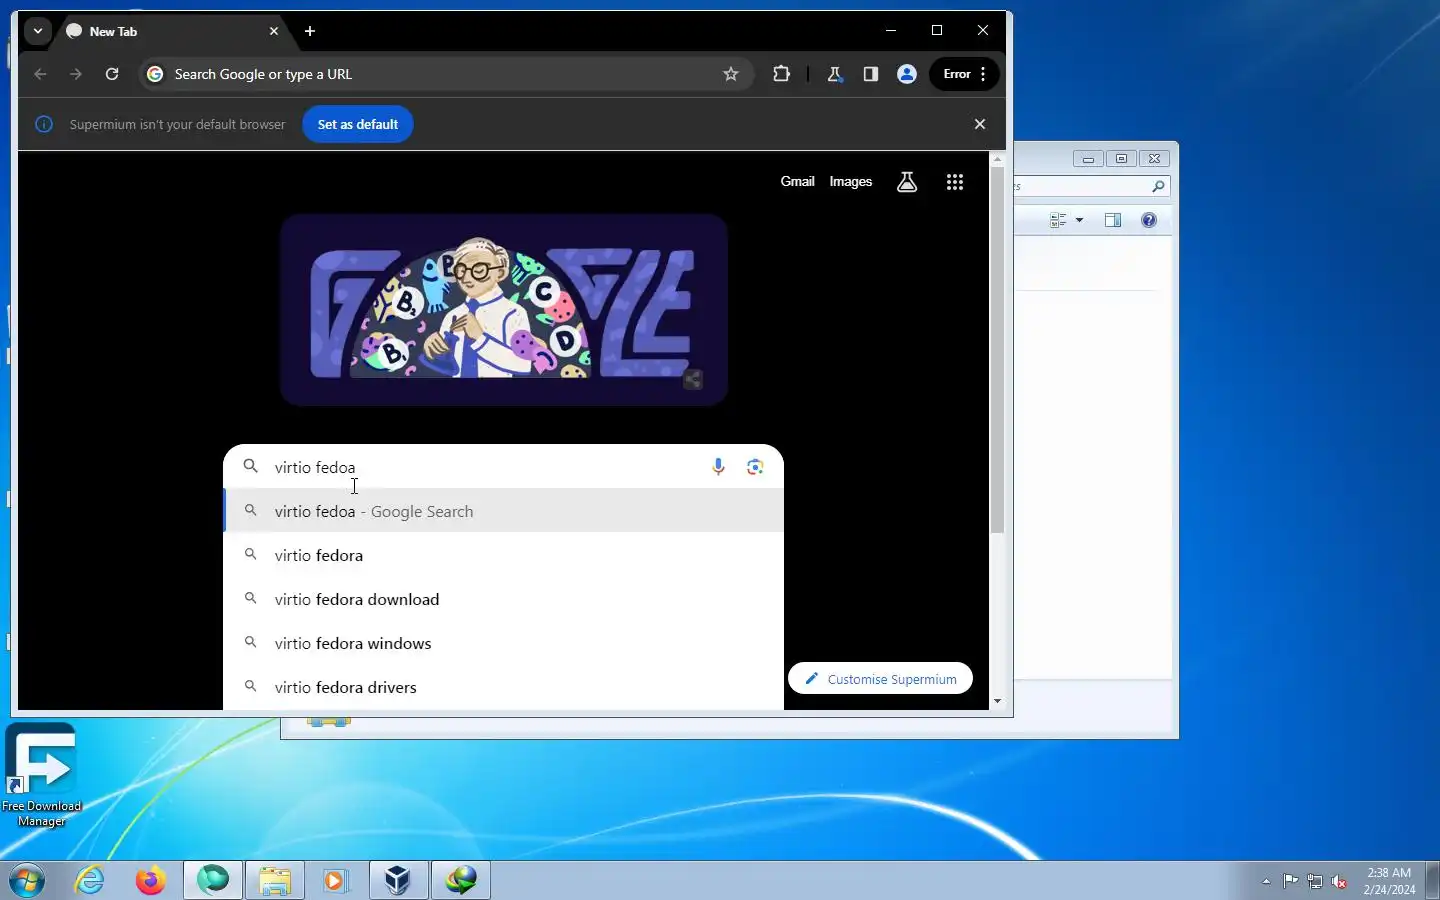This screenshot has width=1440, height=900.
Task: Share the Google Doodle
Action: tap(692, 379)
